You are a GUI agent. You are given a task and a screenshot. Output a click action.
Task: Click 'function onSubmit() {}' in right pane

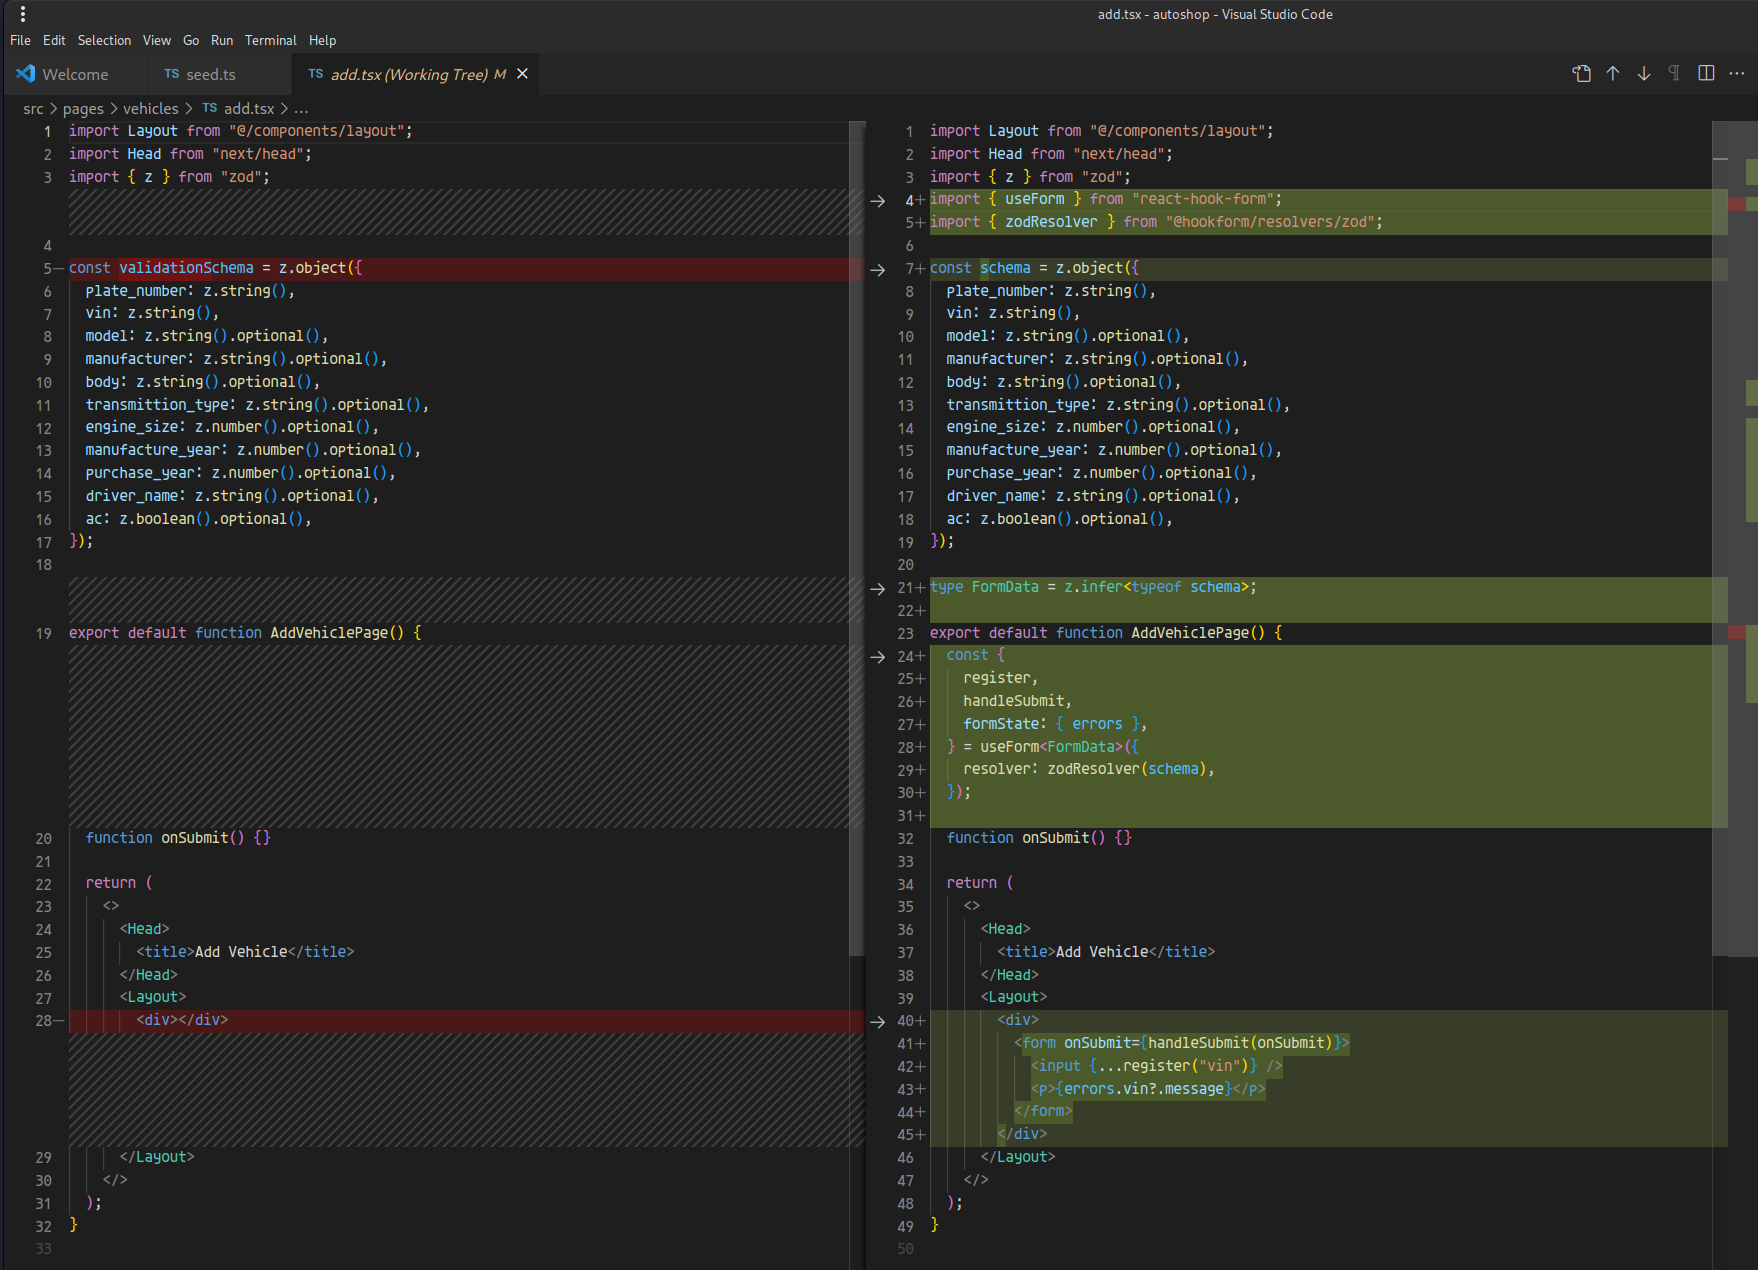pos(1039,838)
